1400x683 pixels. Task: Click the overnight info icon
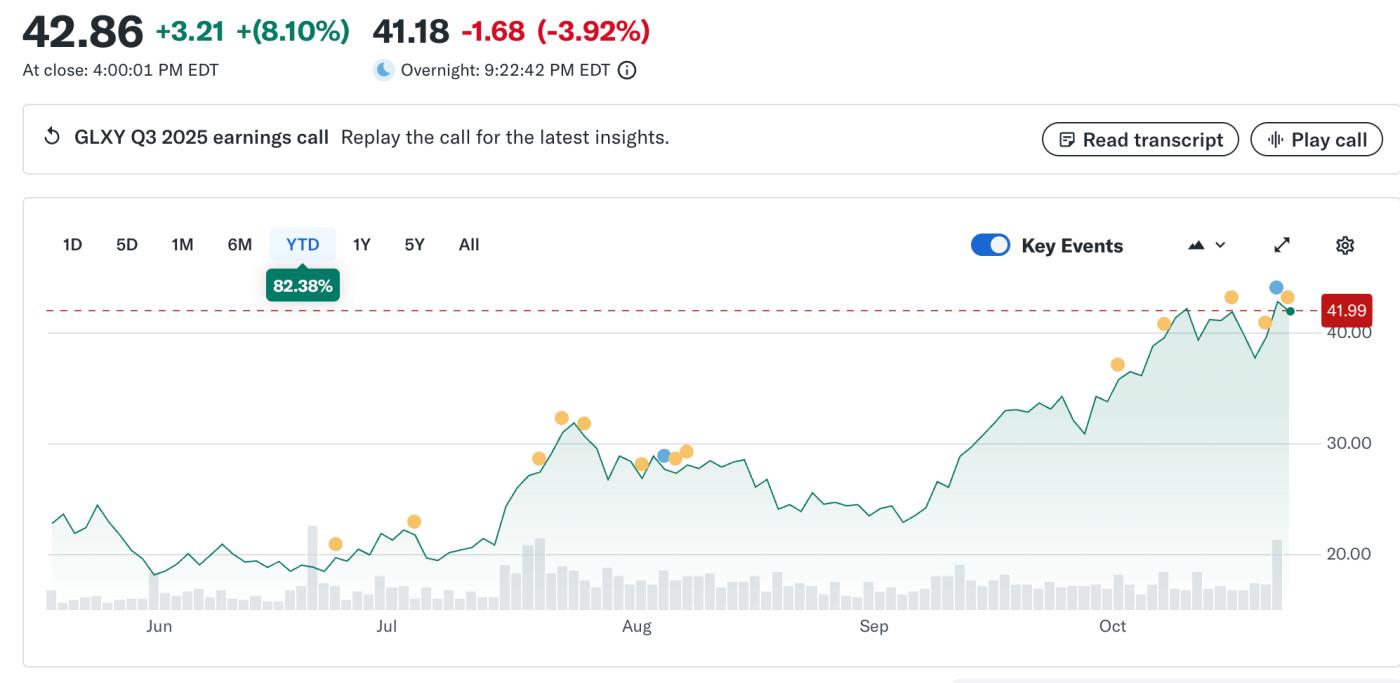pos(627,70)
